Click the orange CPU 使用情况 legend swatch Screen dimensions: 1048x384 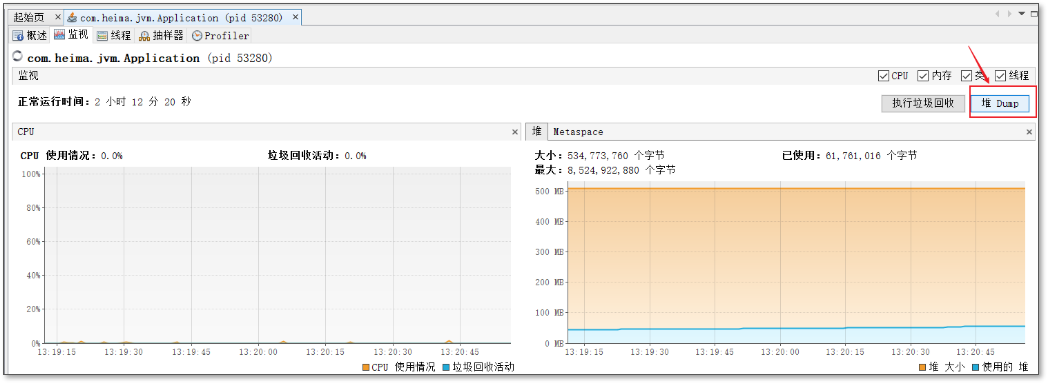coord(366,367)
